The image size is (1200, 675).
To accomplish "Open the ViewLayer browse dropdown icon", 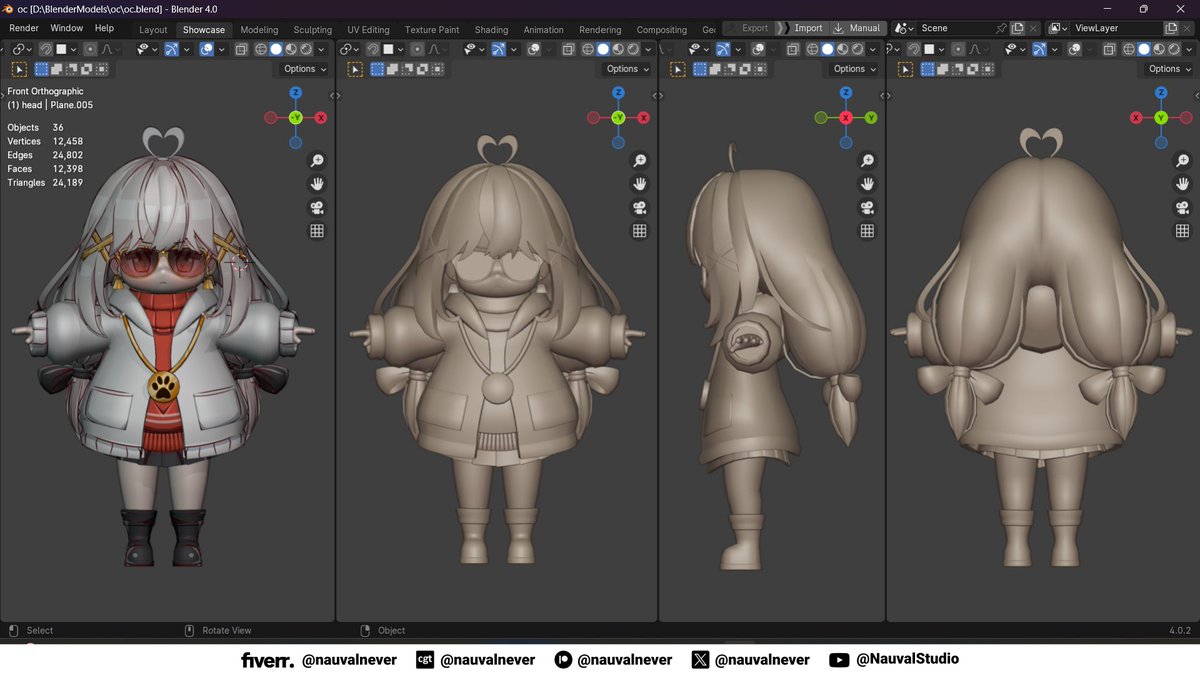I will 1058,28.
